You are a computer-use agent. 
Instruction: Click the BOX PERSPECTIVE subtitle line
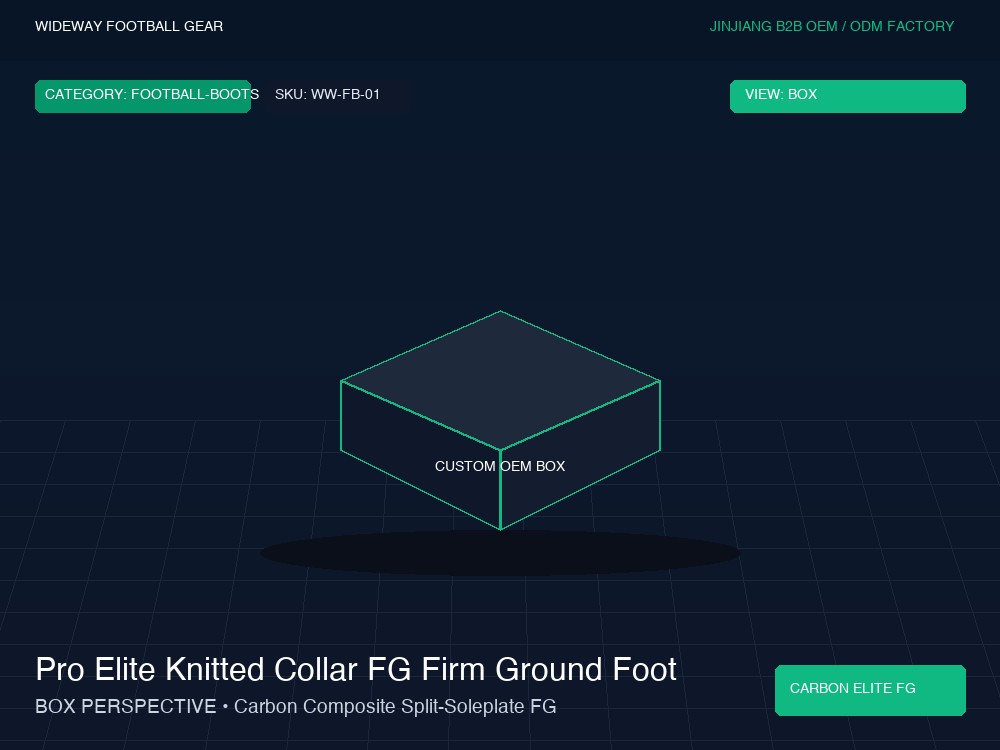[x=296, y=707]
